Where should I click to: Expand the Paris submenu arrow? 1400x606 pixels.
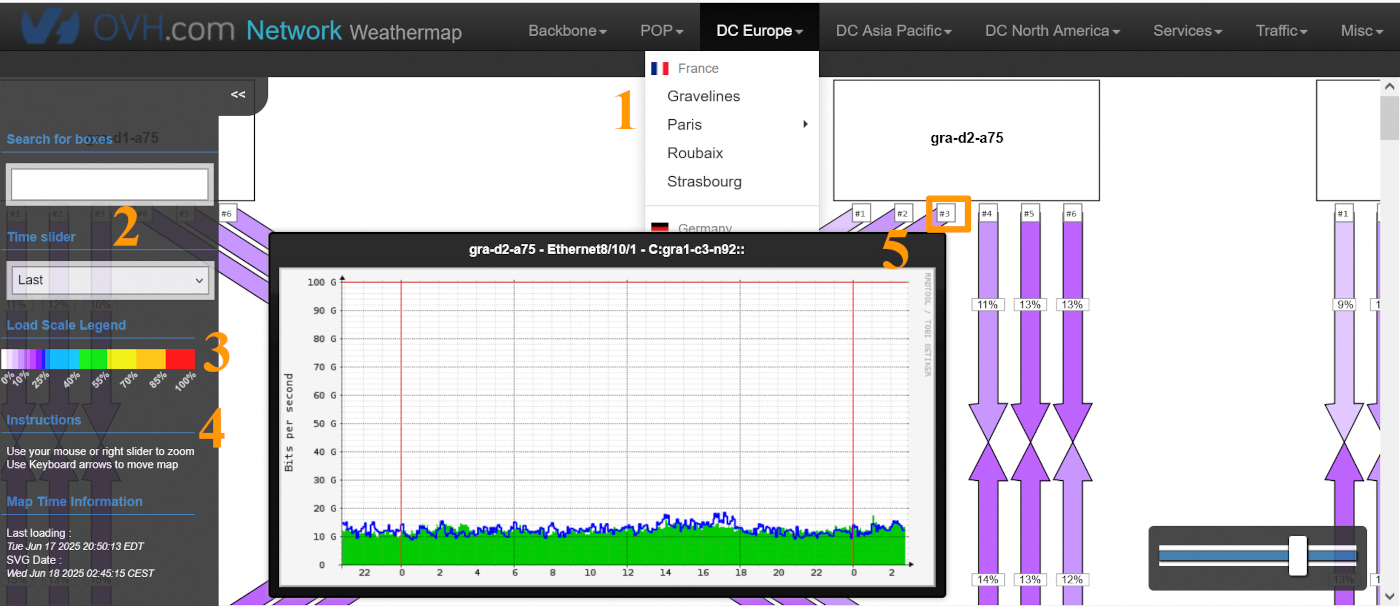tap(804, 125)
